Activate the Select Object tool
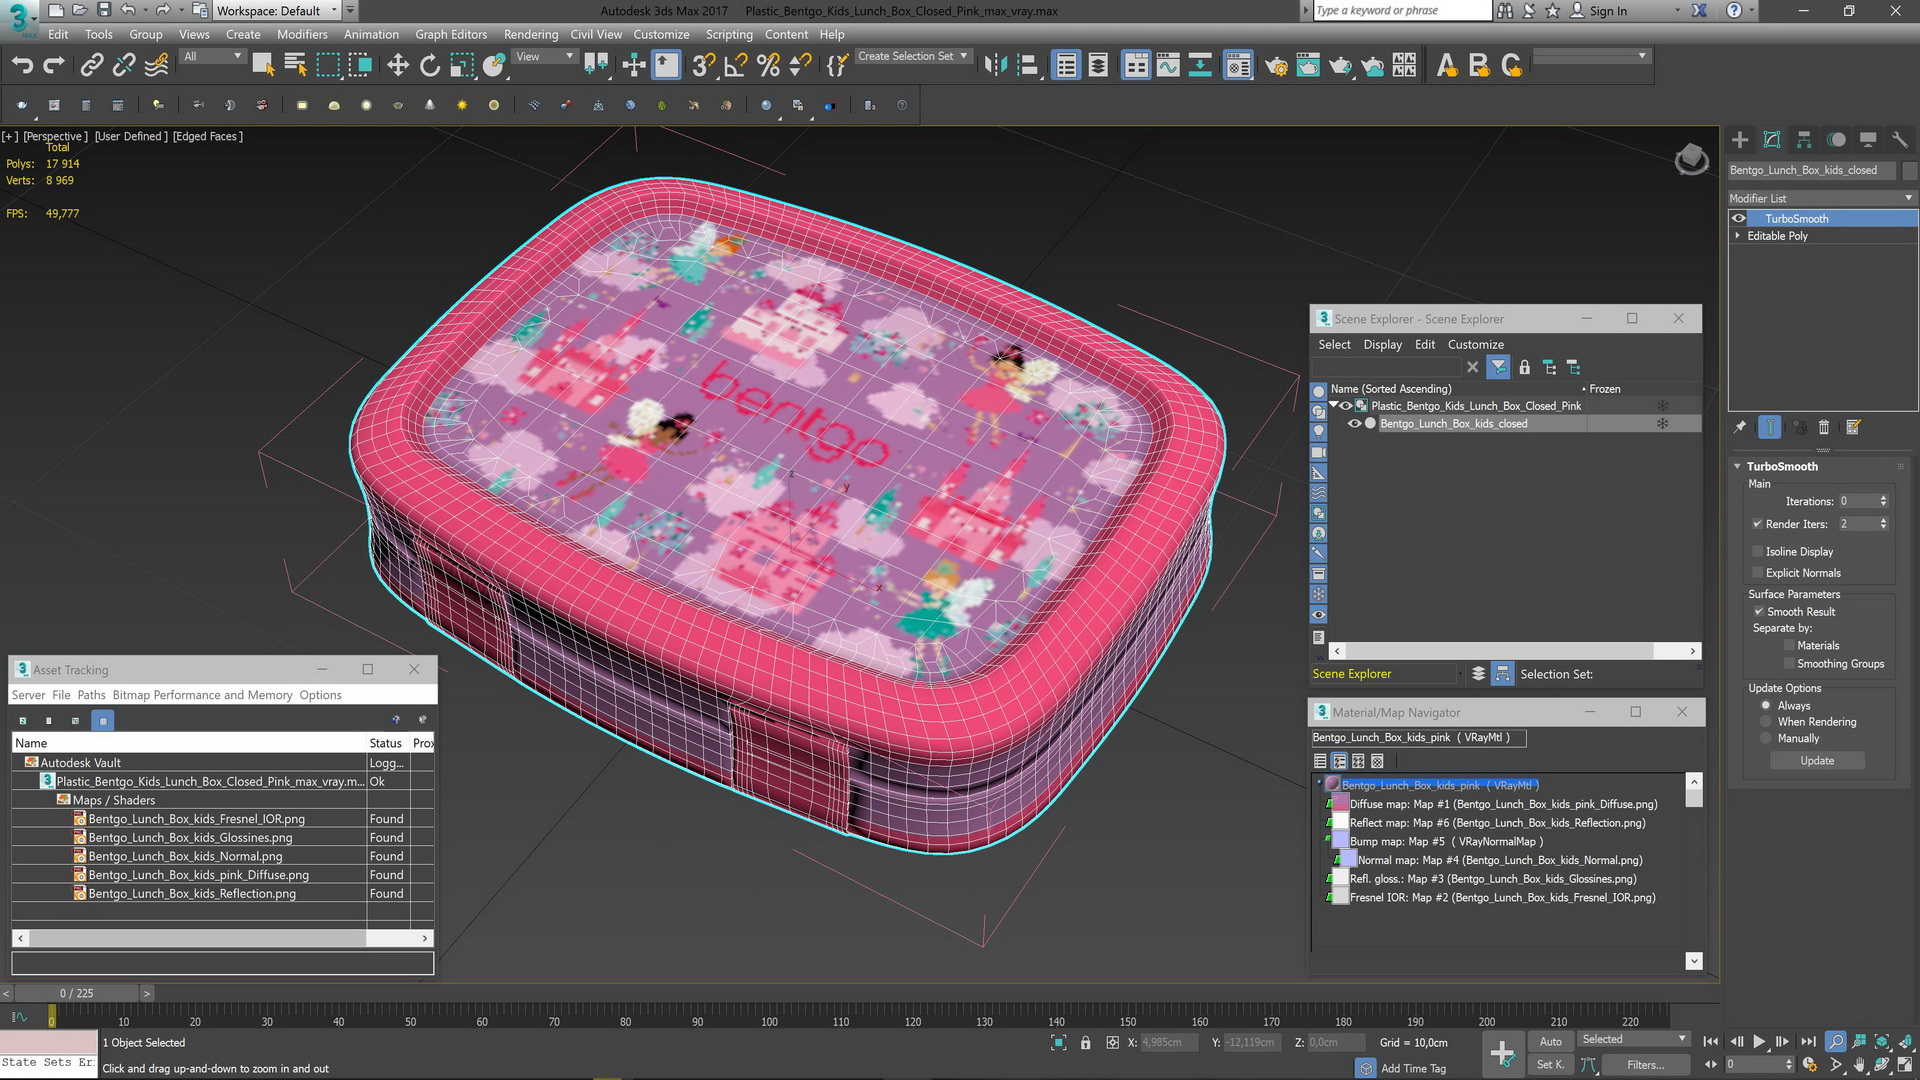The width and height of the screenshot is (1920, 1080). [x=263, y=66]
